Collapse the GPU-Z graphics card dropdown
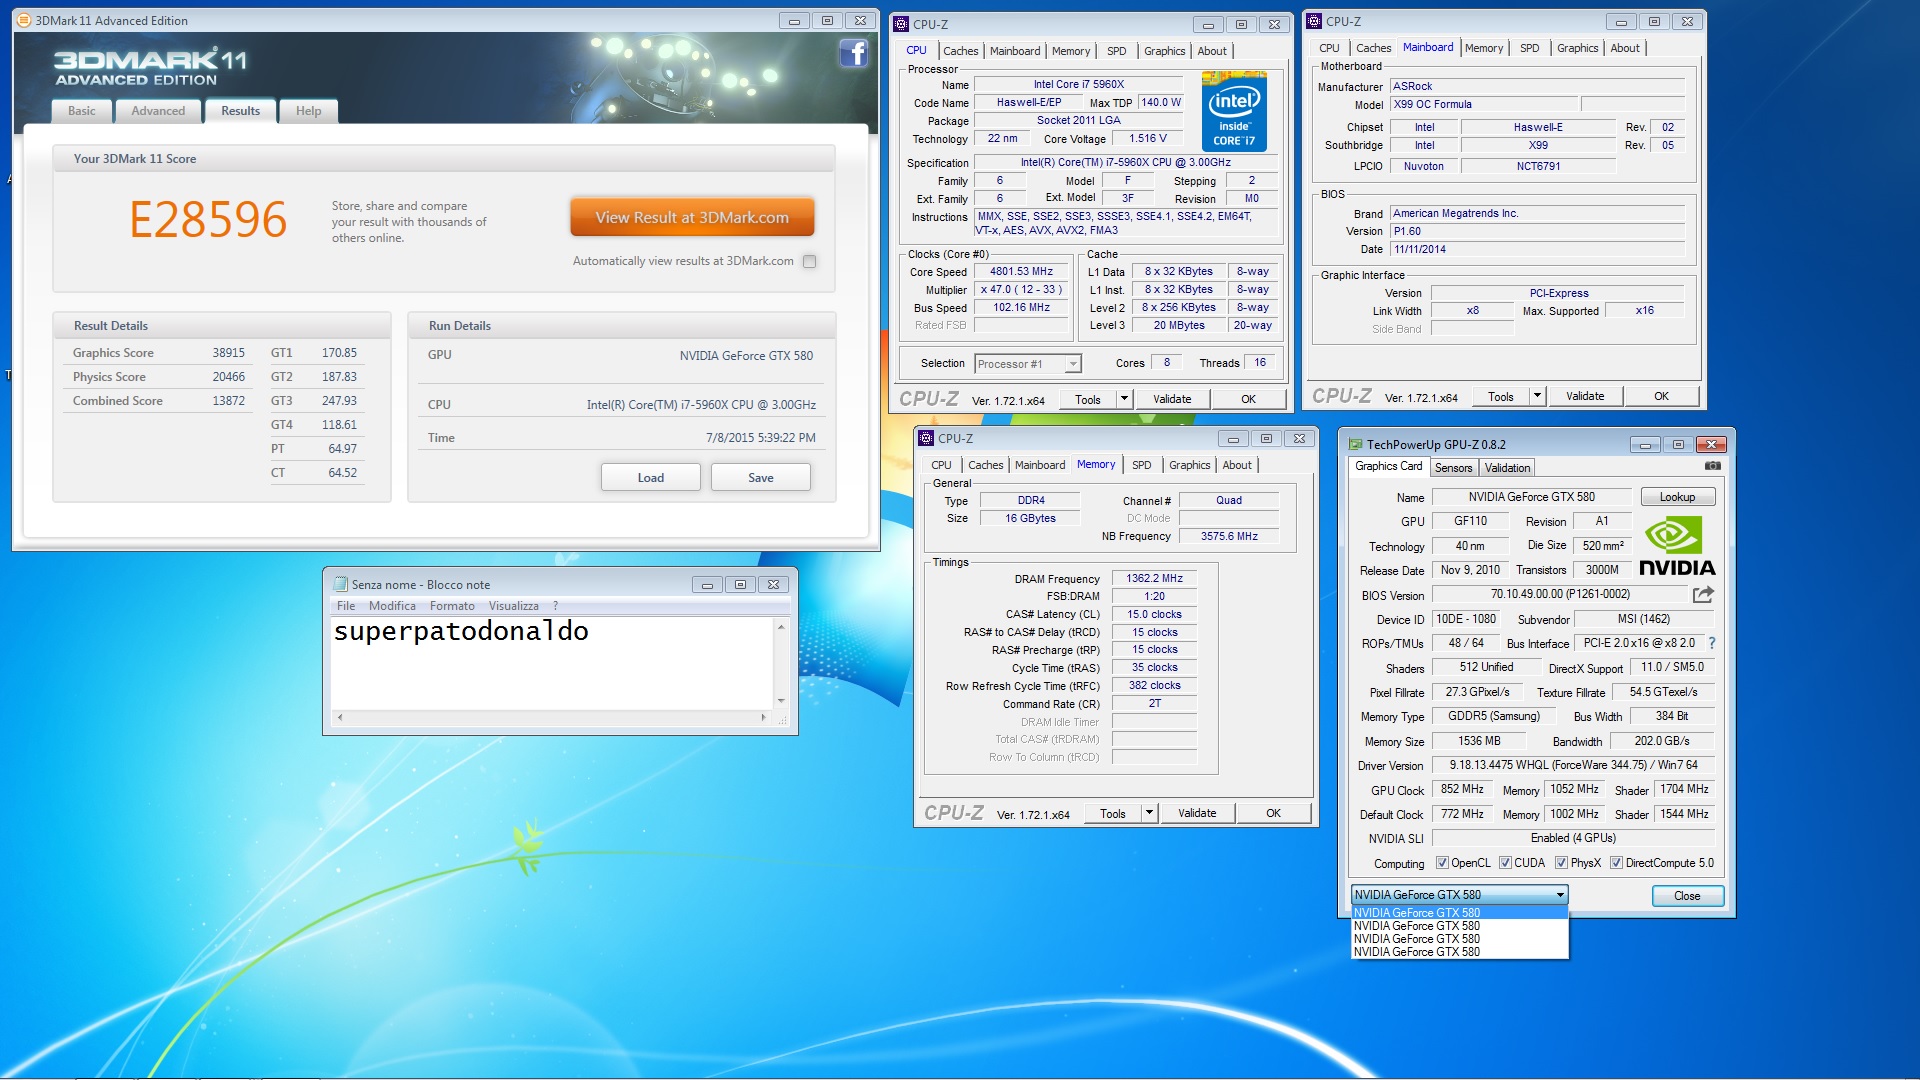Screen dimensions: 1920x1080 [x=1559, y=895]
